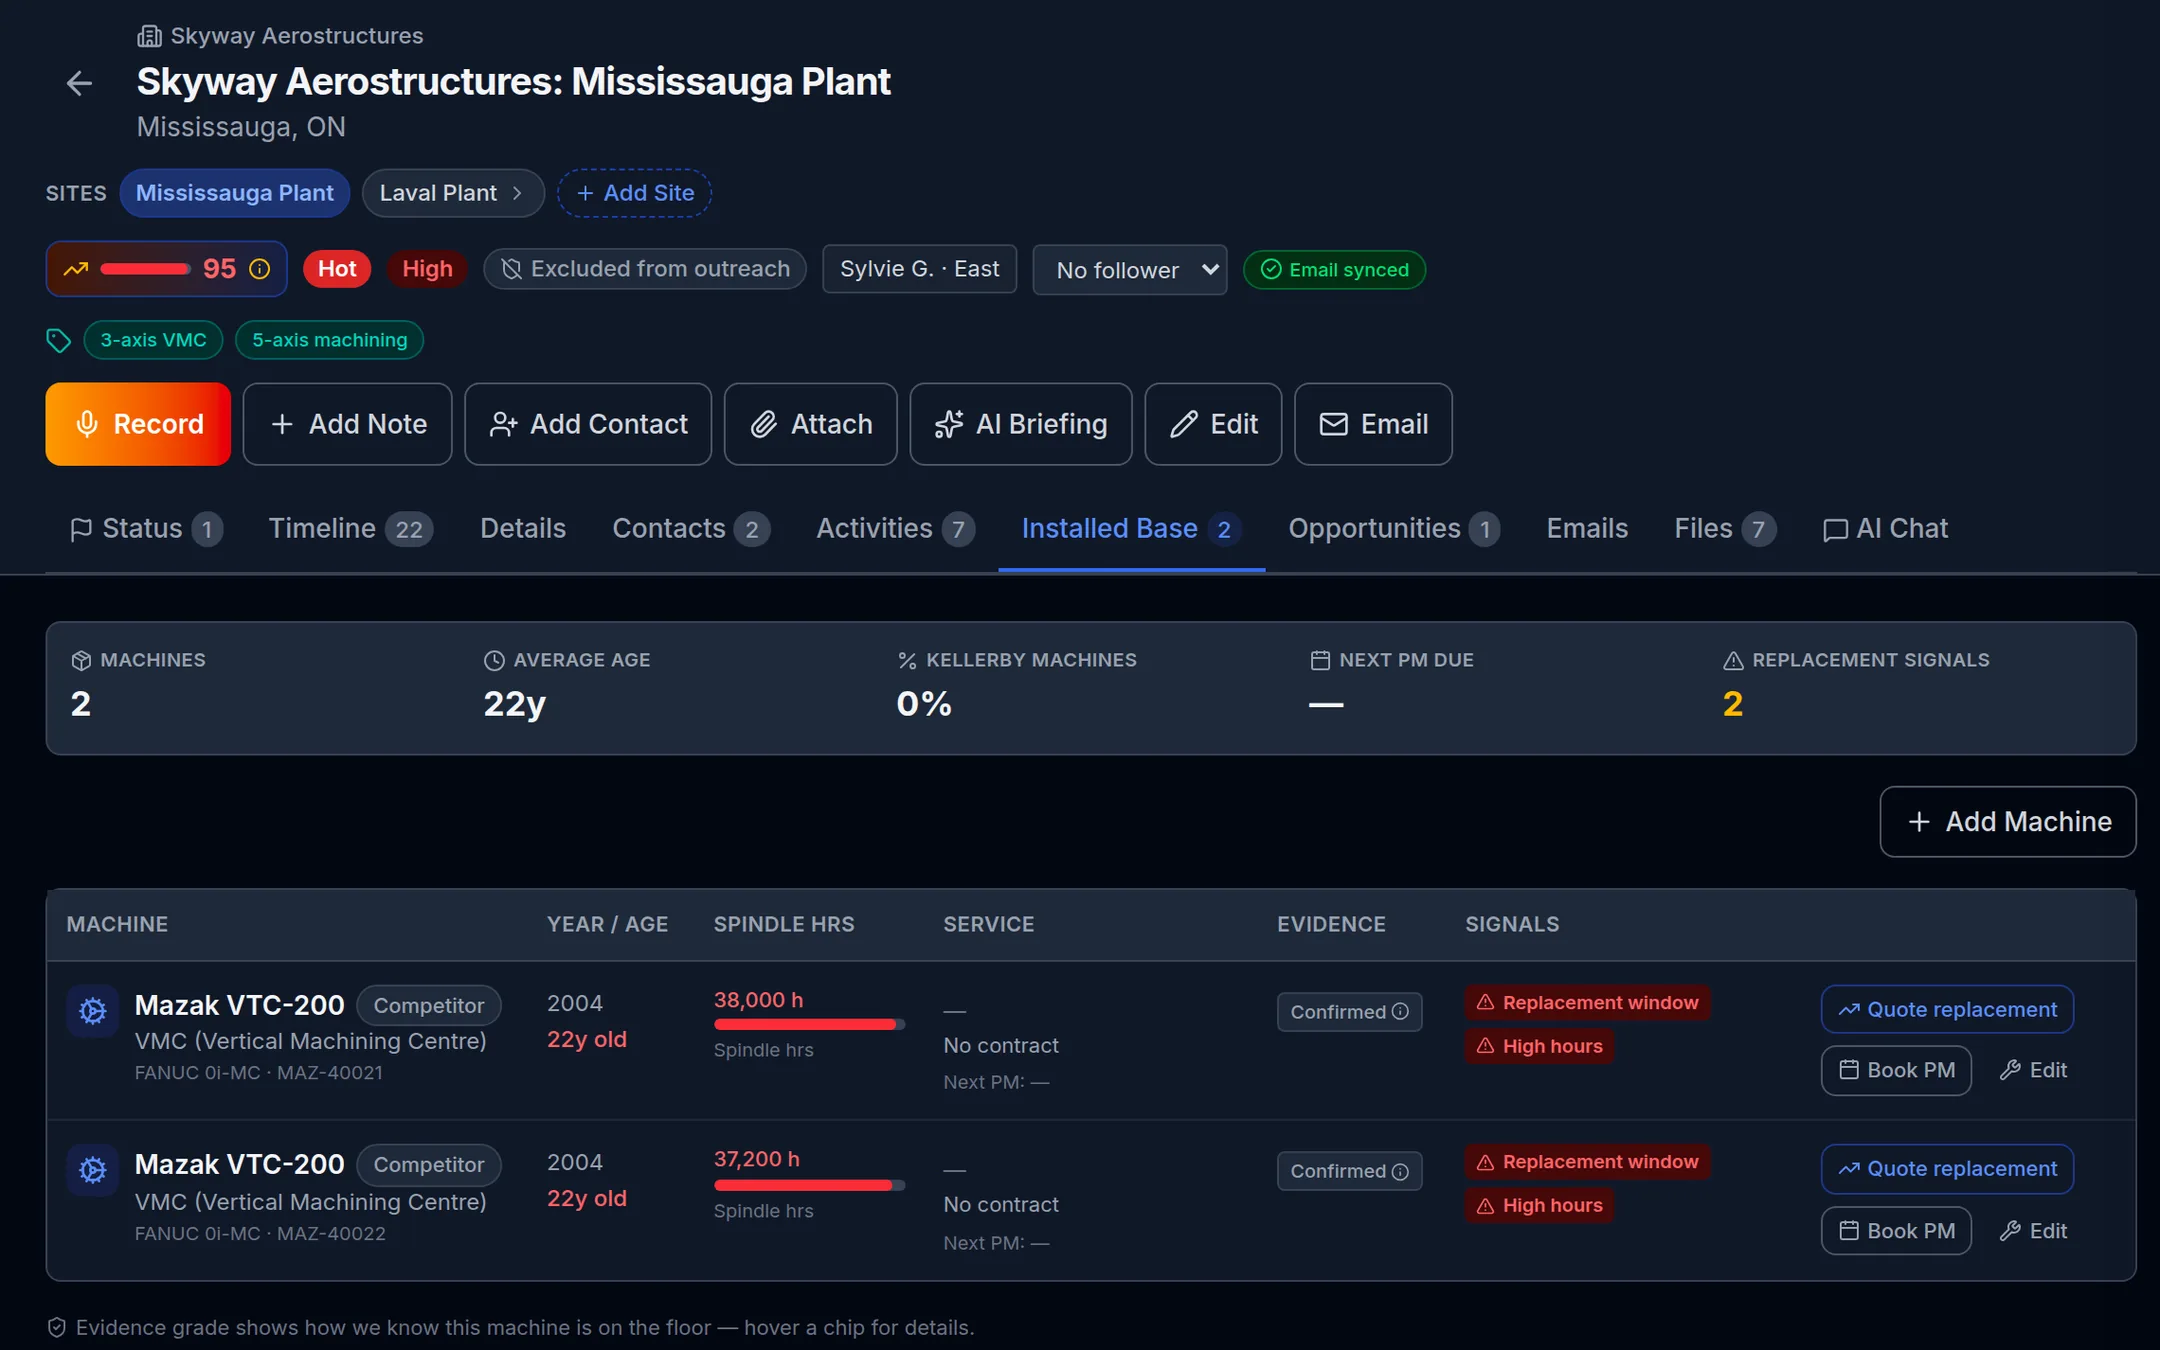Click High hours signal for MAZ-40022
Image resolution: width=2160 pixels, height=1350 pixels.
(1539, 1206)
